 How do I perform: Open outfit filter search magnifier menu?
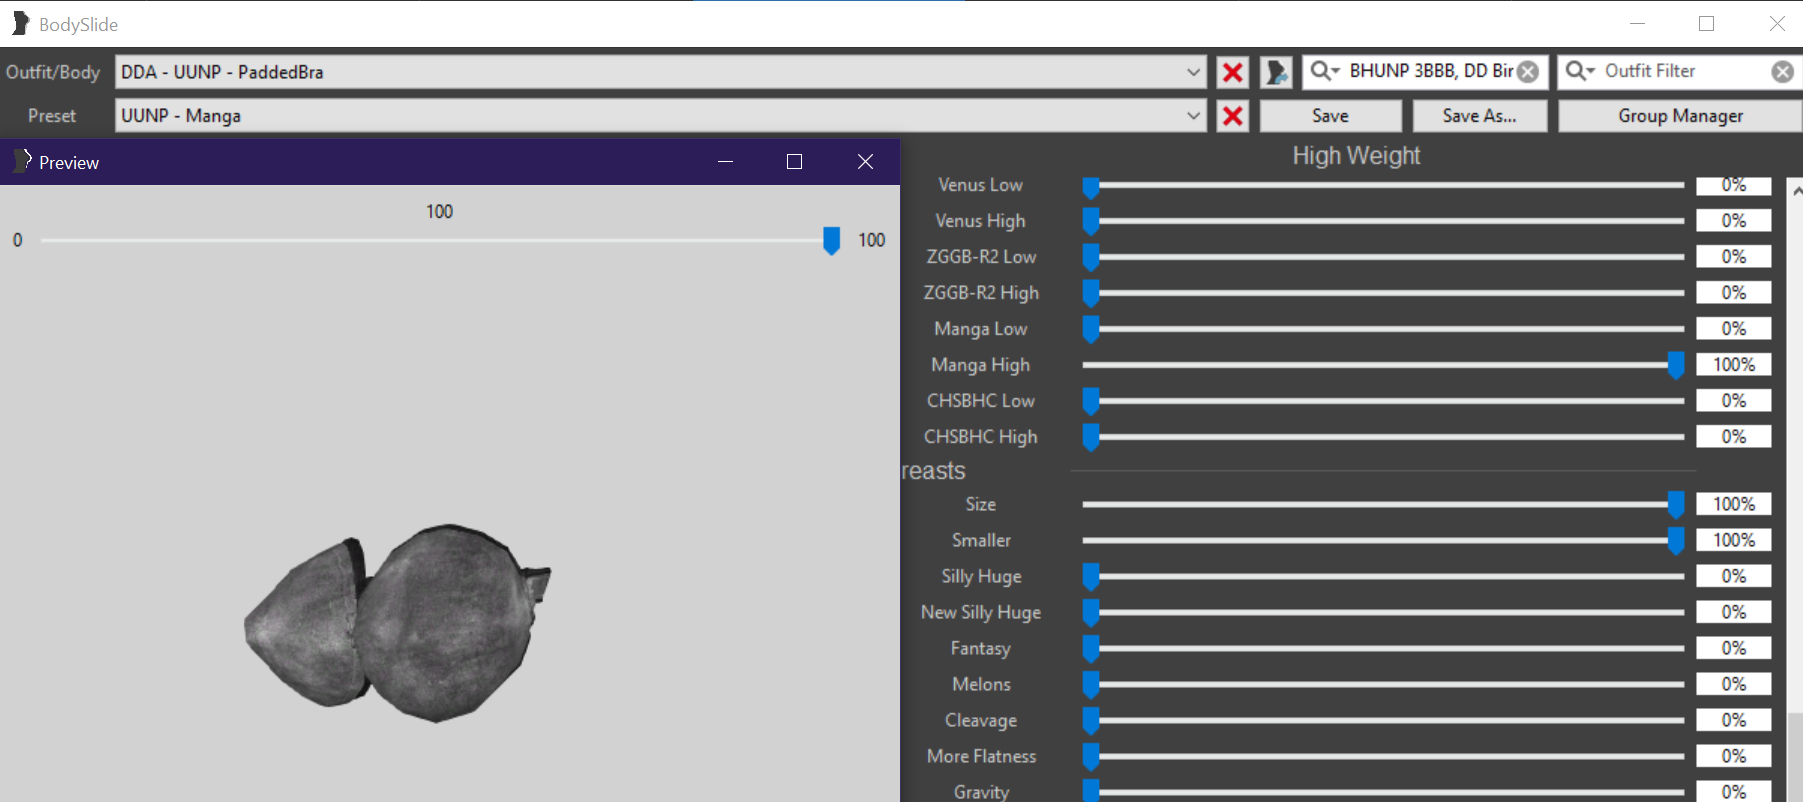point(1579,71)
